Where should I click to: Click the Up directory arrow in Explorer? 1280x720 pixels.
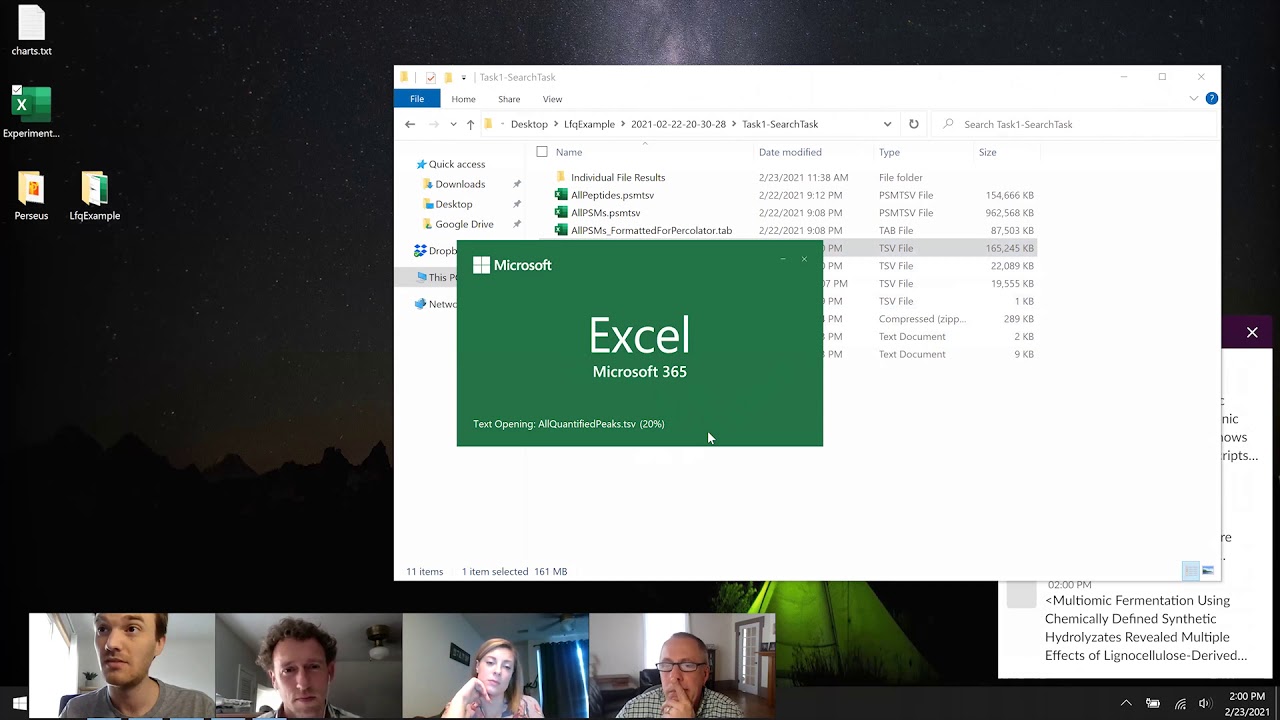[x=470, y=124]
